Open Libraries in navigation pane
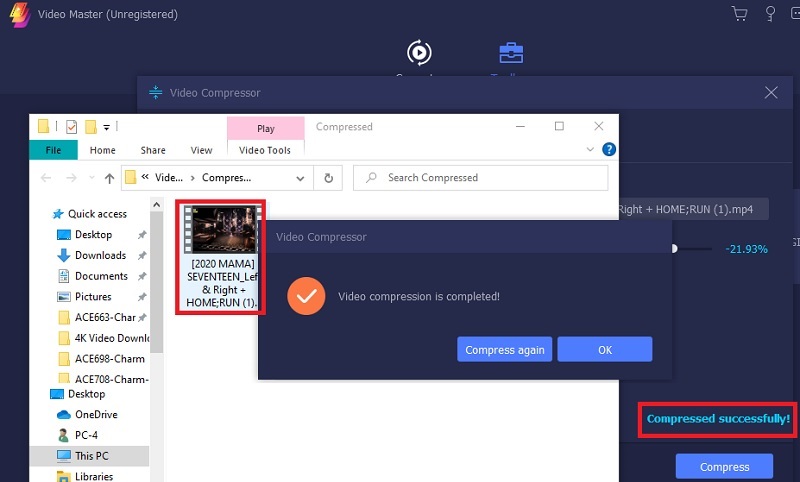The width and height of the screenshot is (800, 482). 94,476
